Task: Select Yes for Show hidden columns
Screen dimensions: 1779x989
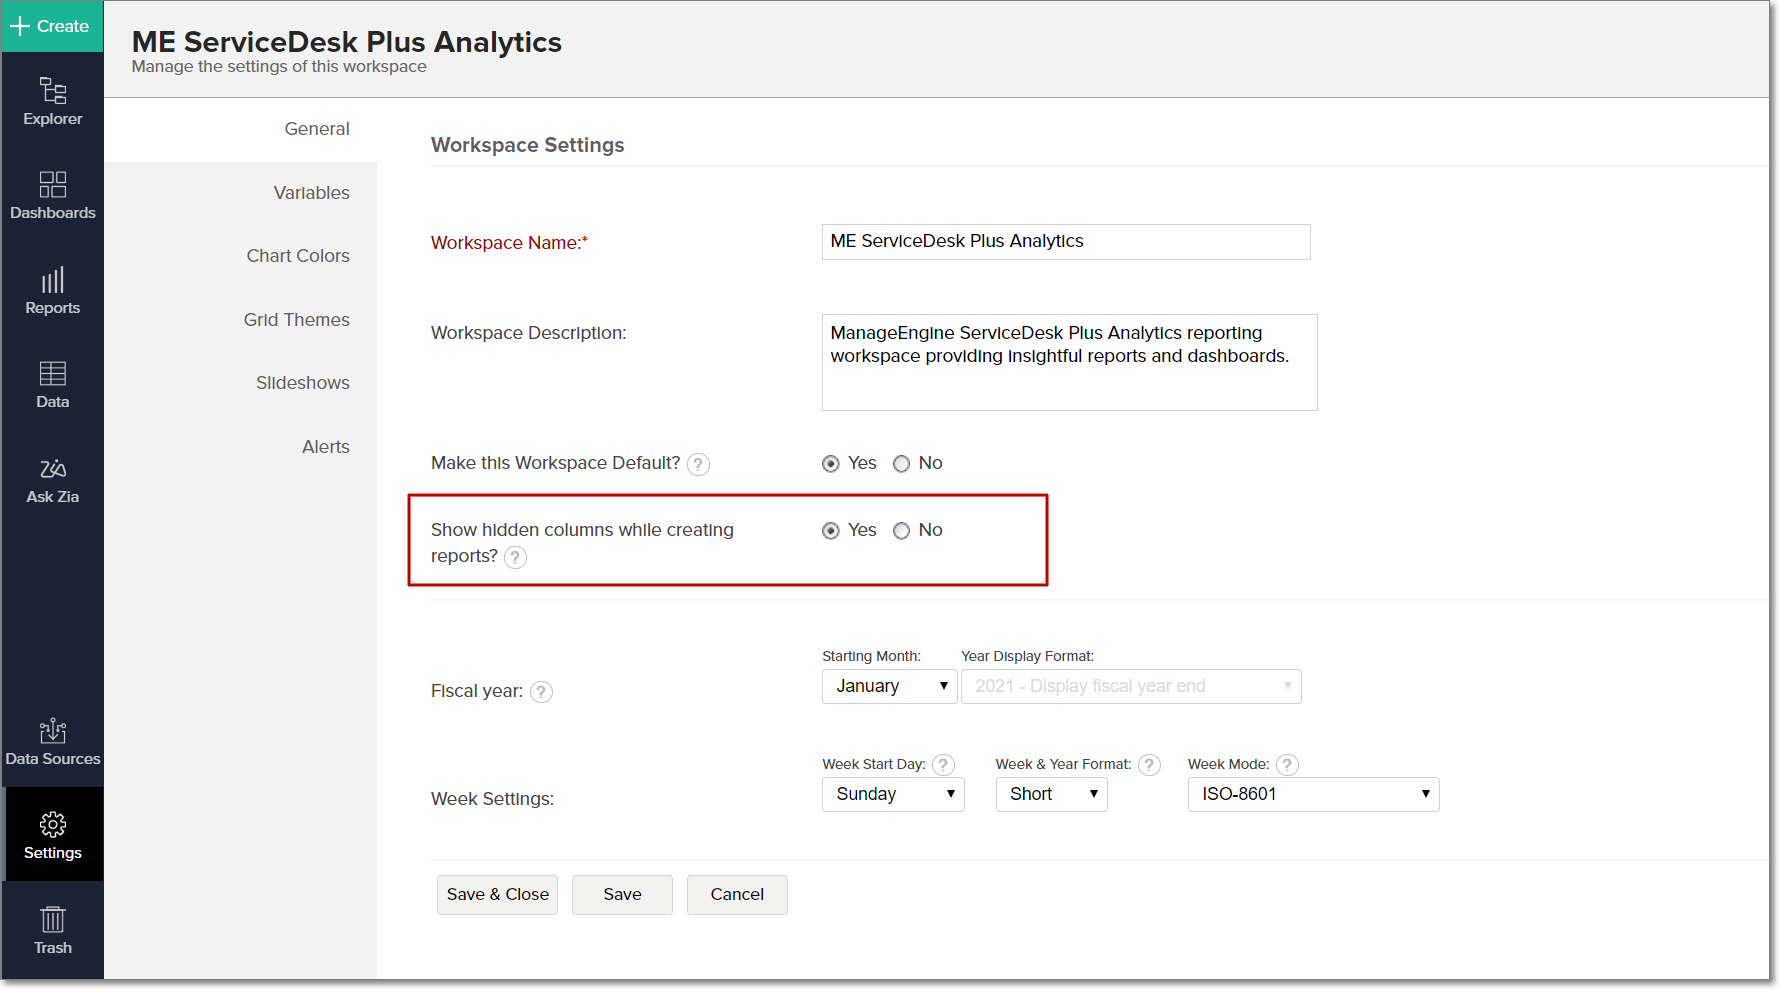Action: coord(831,531)
